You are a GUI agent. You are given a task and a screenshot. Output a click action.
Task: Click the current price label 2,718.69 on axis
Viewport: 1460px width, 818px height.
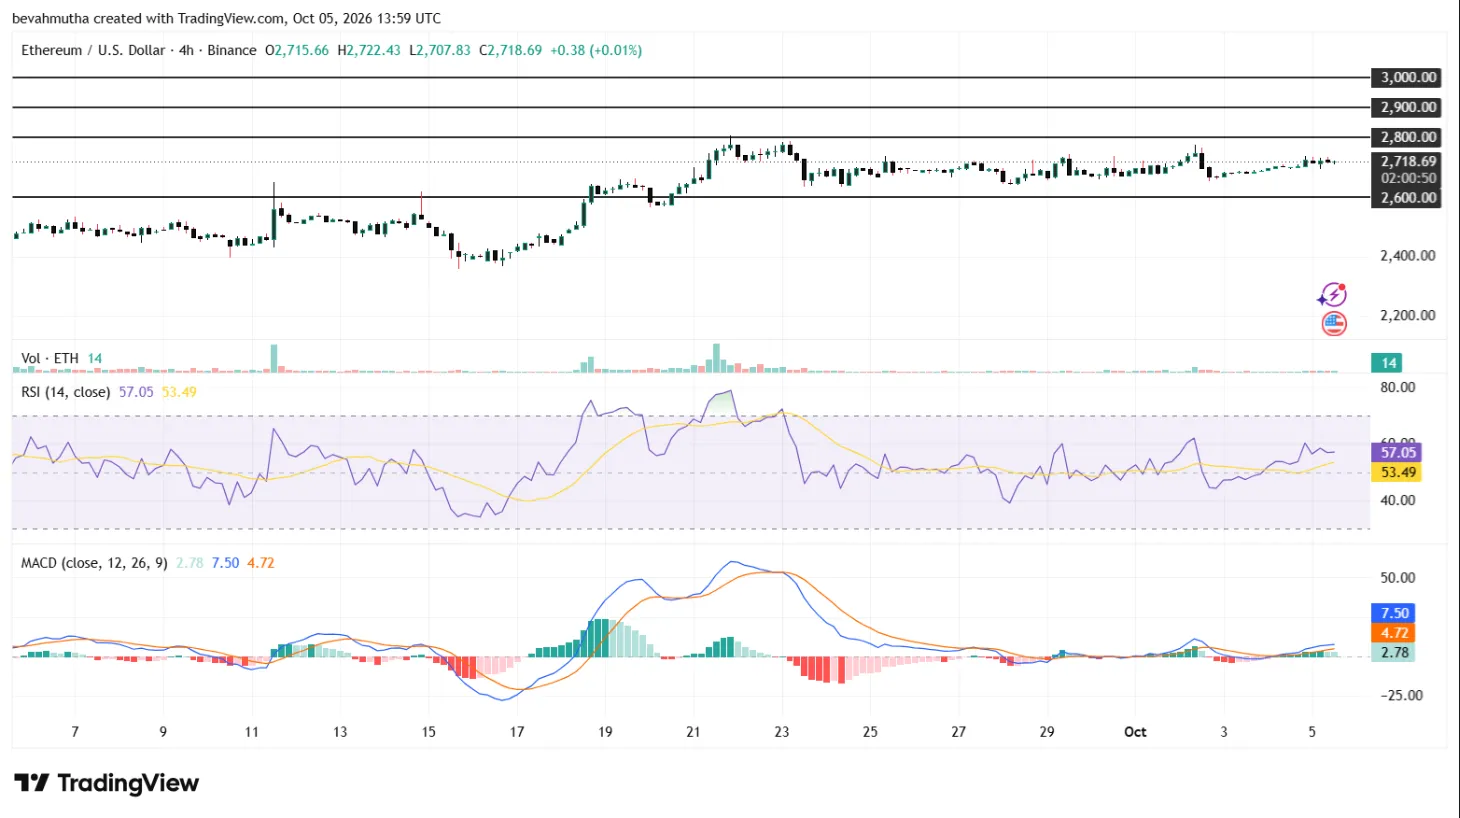(x=1408, y=161)
